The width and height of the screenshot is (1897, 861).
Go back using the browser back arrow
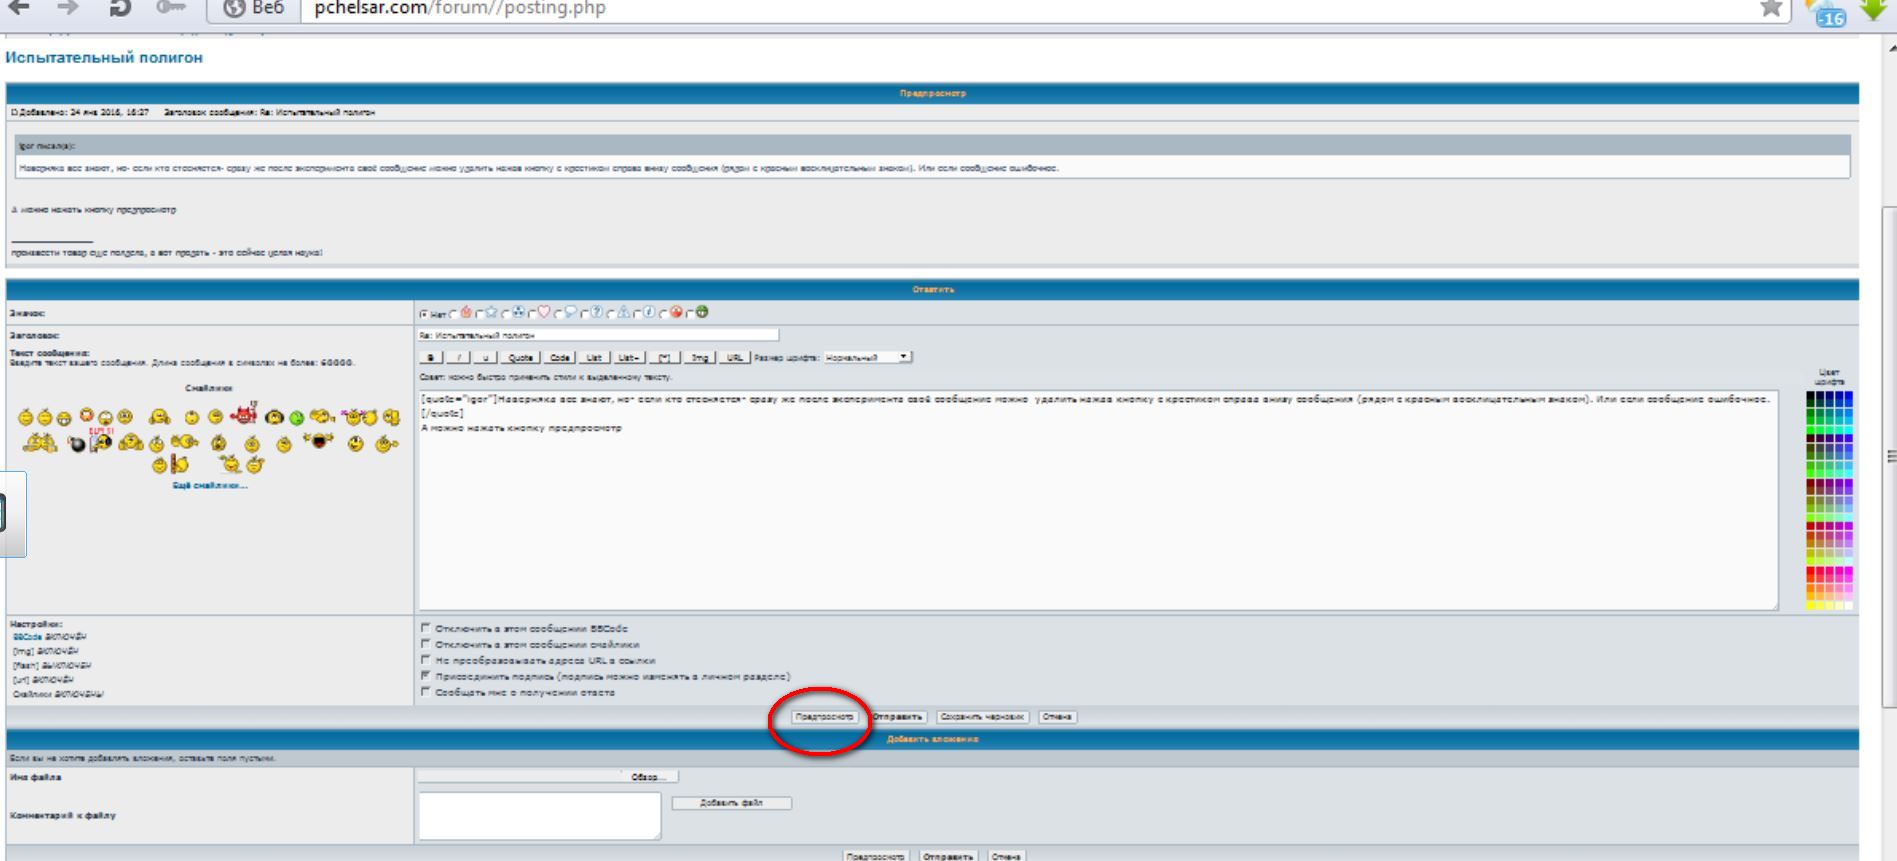(19, 9)
